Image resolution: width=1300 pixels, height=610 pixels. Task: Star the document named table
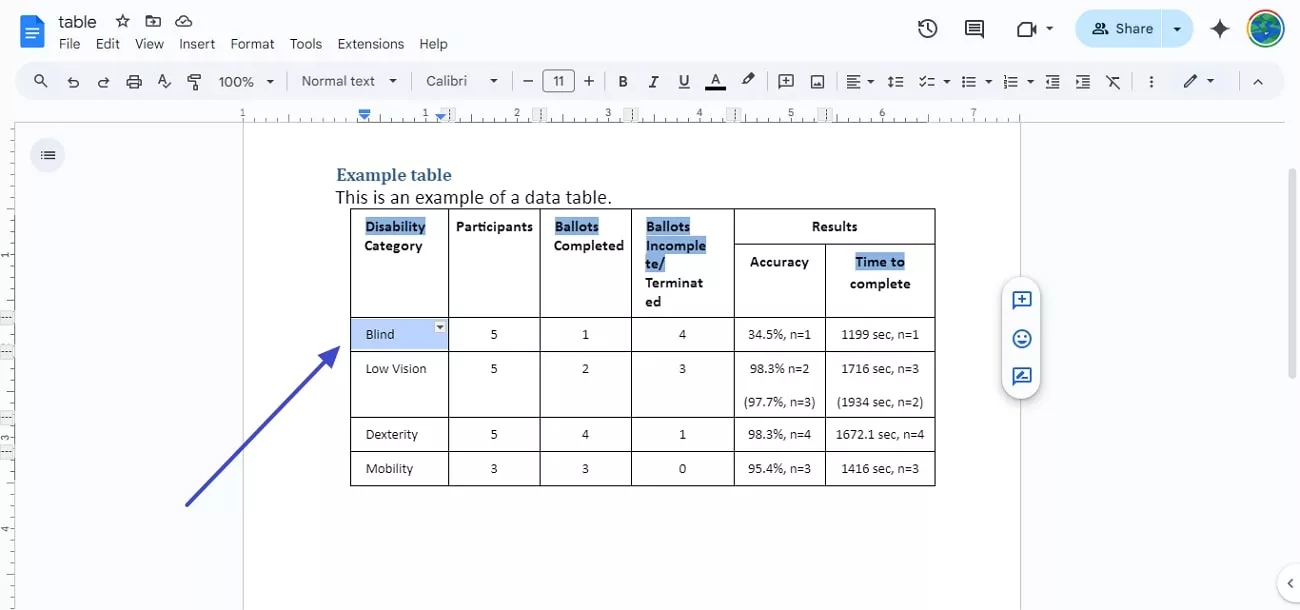coord(122,21)
